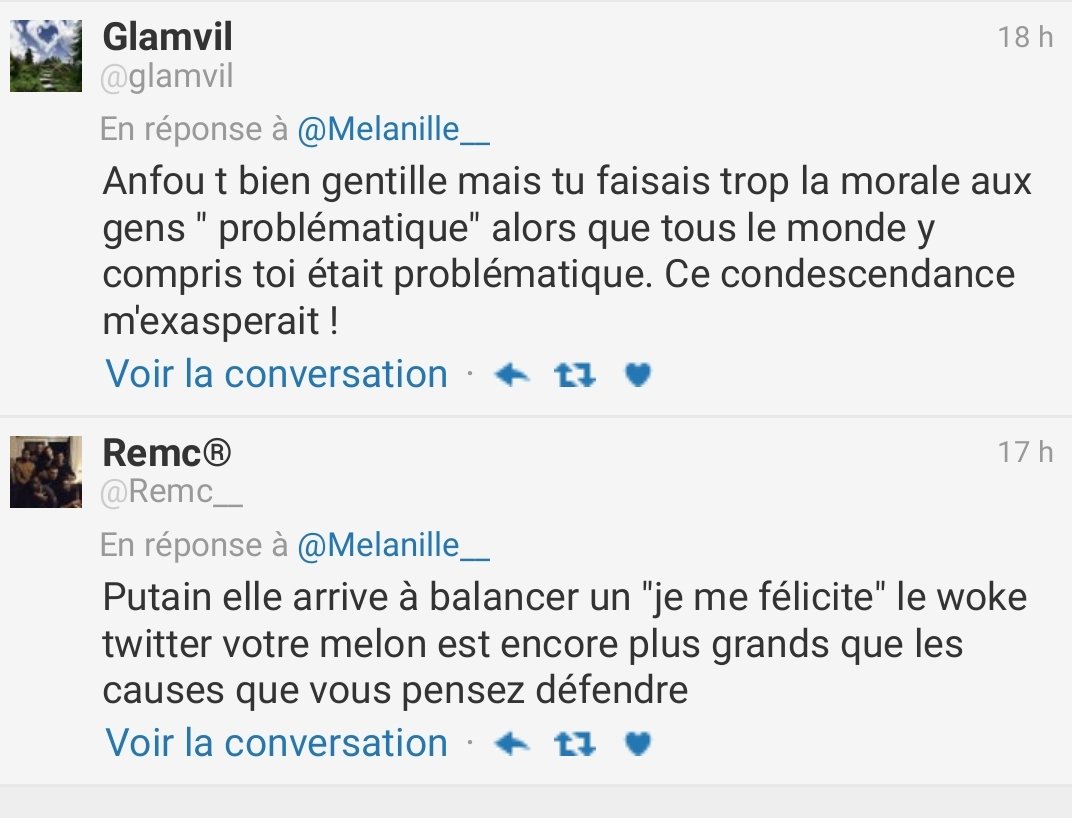Open tweet text starting with "Putain elle arrive"
Image resolution: width=1072 pixels, height=818 pixels.
coord(565,644)
